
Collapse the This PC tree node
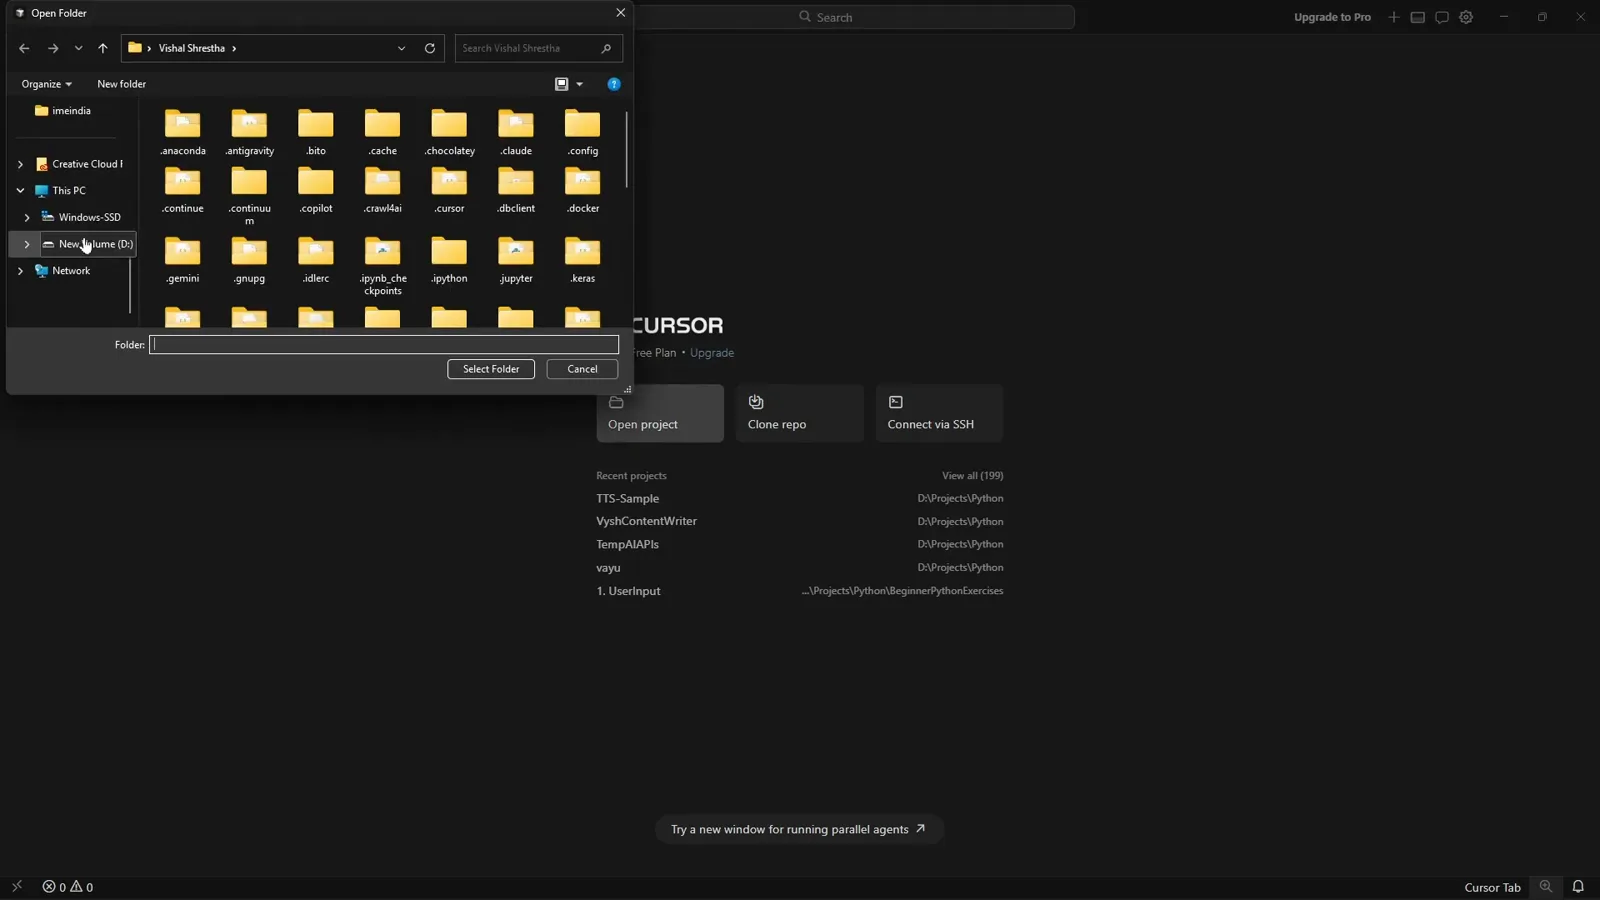pos(20,190)
